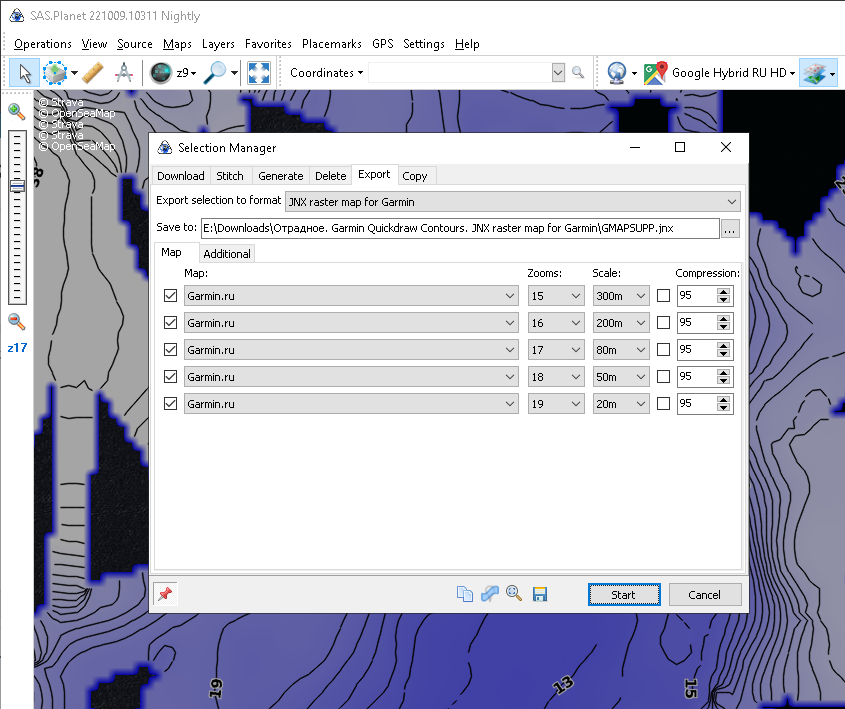Viewport: 845px width, 709px height.
Task: Switch to the Additional tab
Action: [227, 254]
